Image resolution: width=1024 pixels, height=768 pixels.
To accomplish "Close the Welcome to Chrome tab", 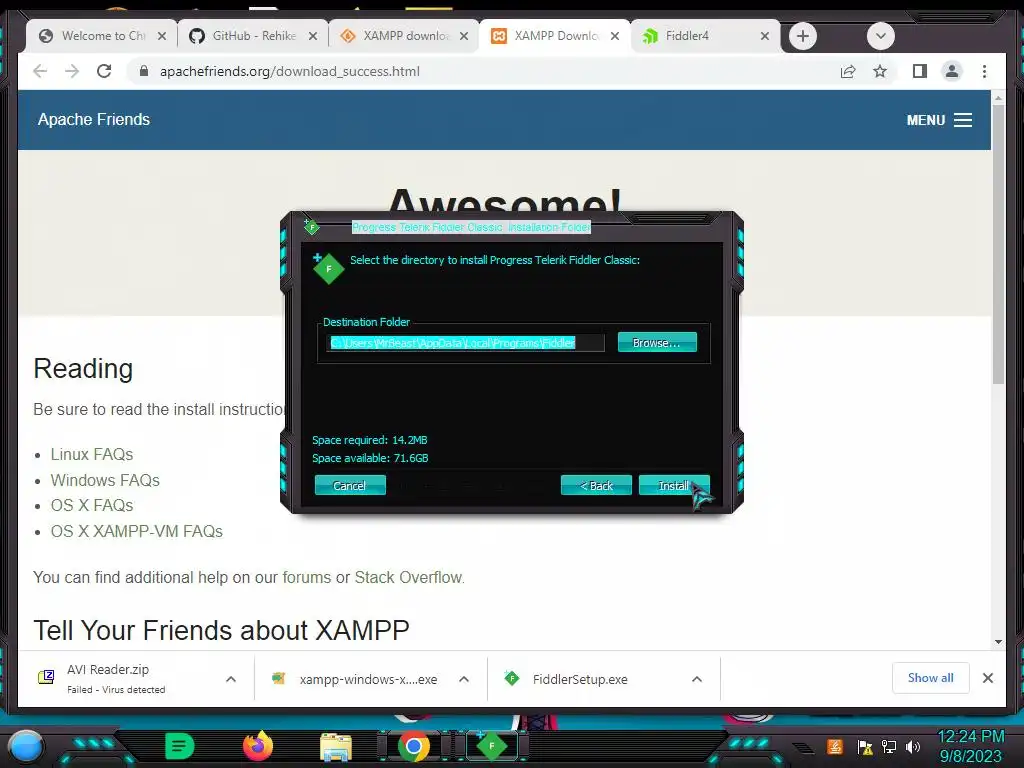I will 162,36.
